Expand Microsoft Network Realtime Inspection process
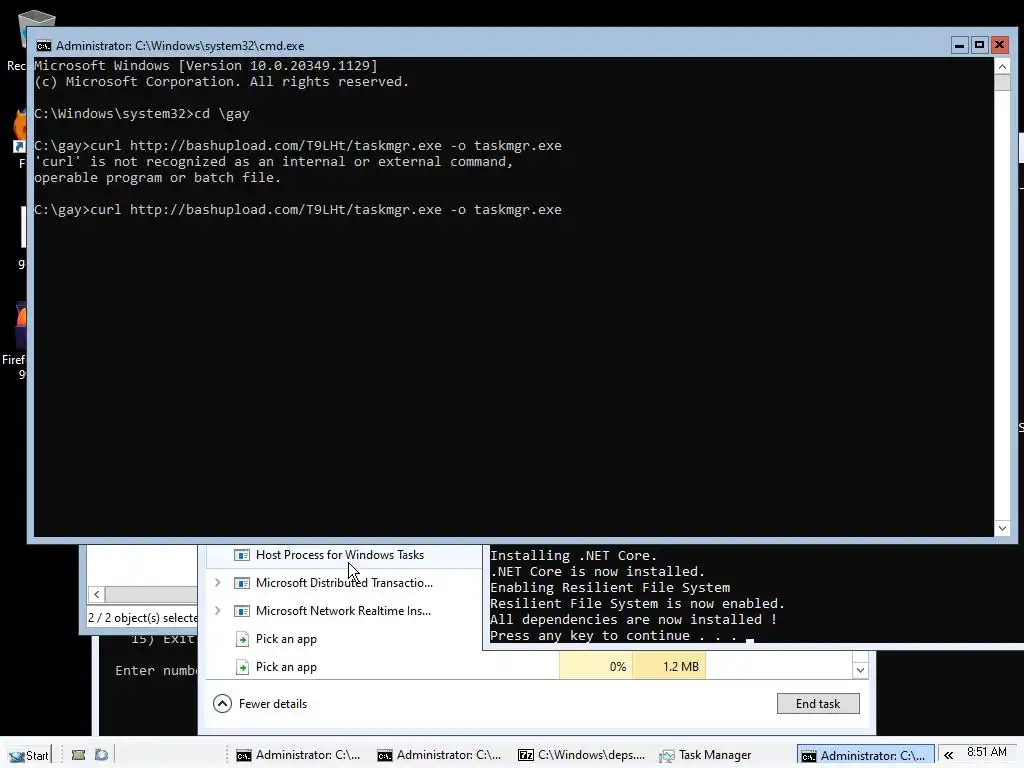The image size is (1024, 768). tap(218, 611)
